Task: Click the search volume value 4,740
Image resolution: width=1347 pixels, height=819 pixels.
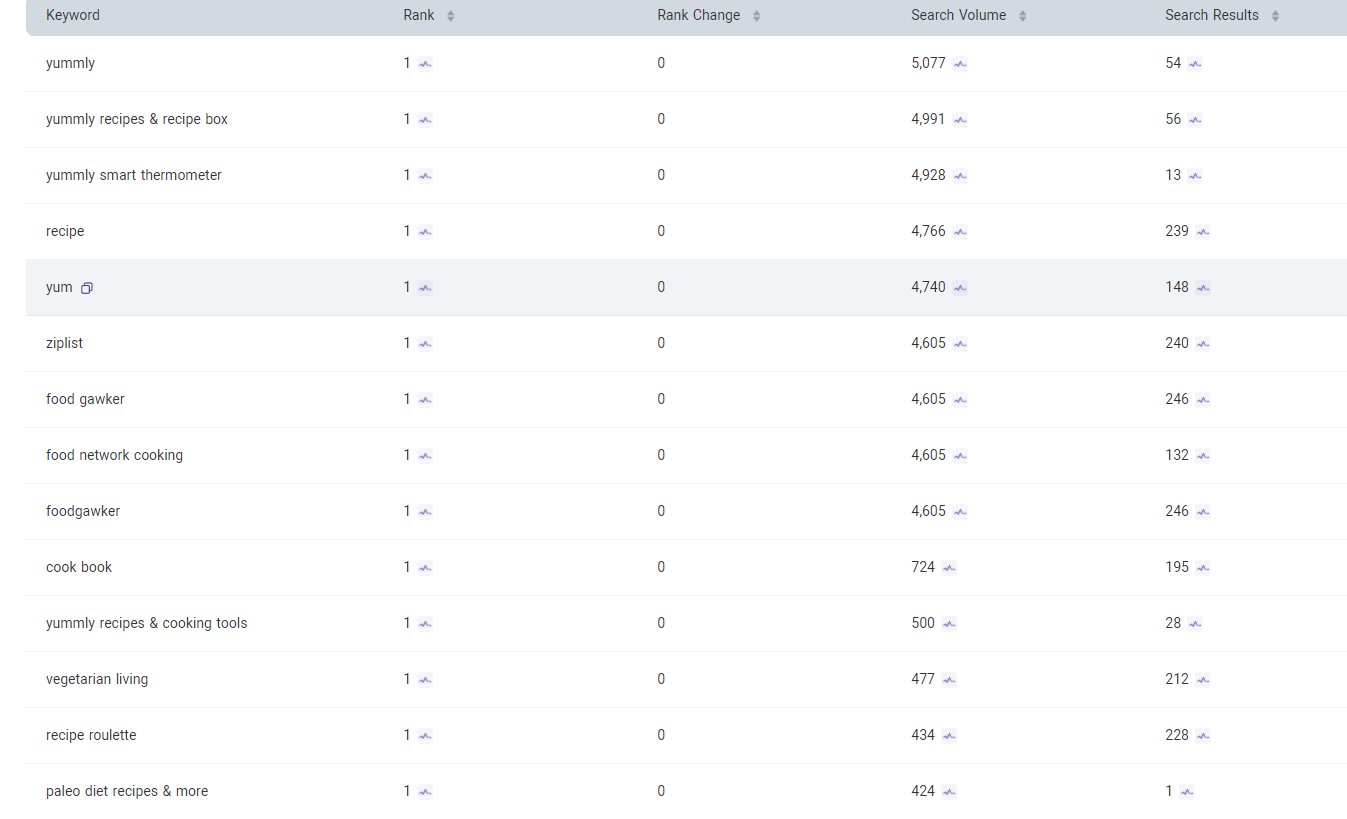Action: click(x=928, y=287)
